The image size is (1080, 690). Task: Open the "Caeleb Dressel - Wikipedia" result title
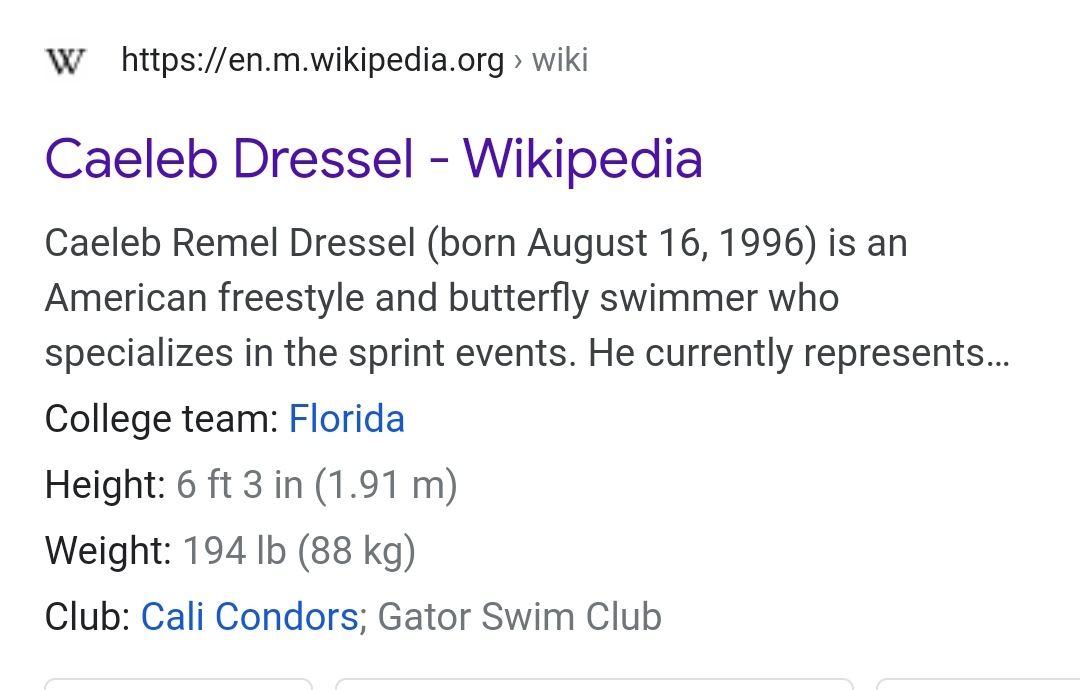[x=374, y=159]
